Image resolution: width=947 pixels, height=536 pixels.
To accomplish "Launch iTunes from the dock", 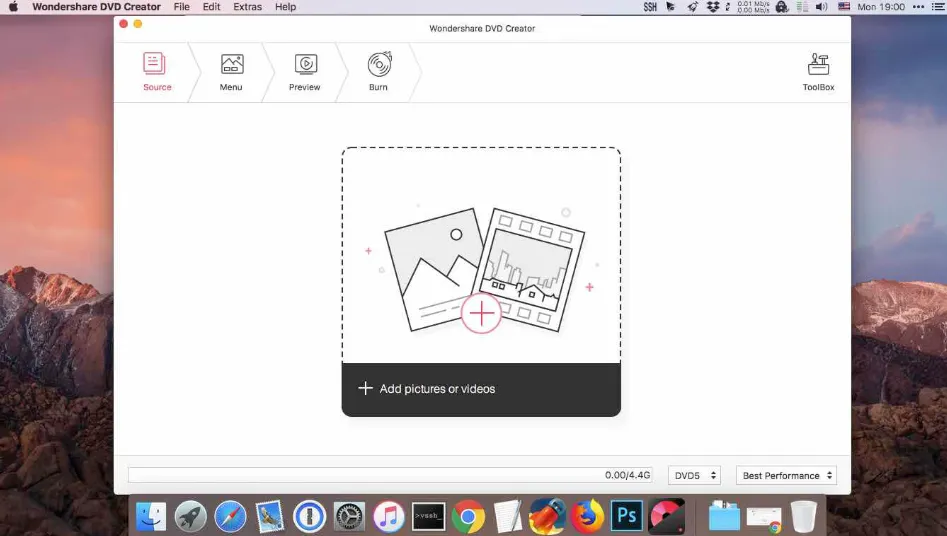I will 388,517.
